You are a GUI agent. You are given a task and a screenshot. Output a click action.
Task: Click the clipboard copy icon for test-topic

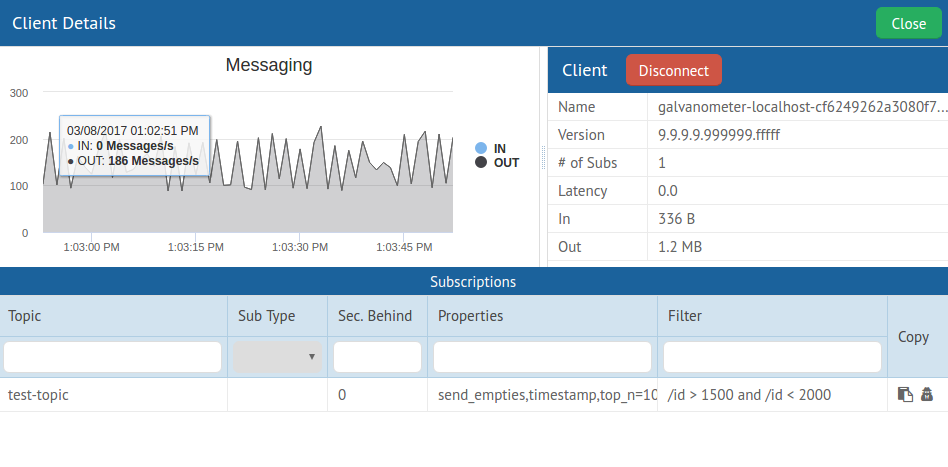coord(905,395)
